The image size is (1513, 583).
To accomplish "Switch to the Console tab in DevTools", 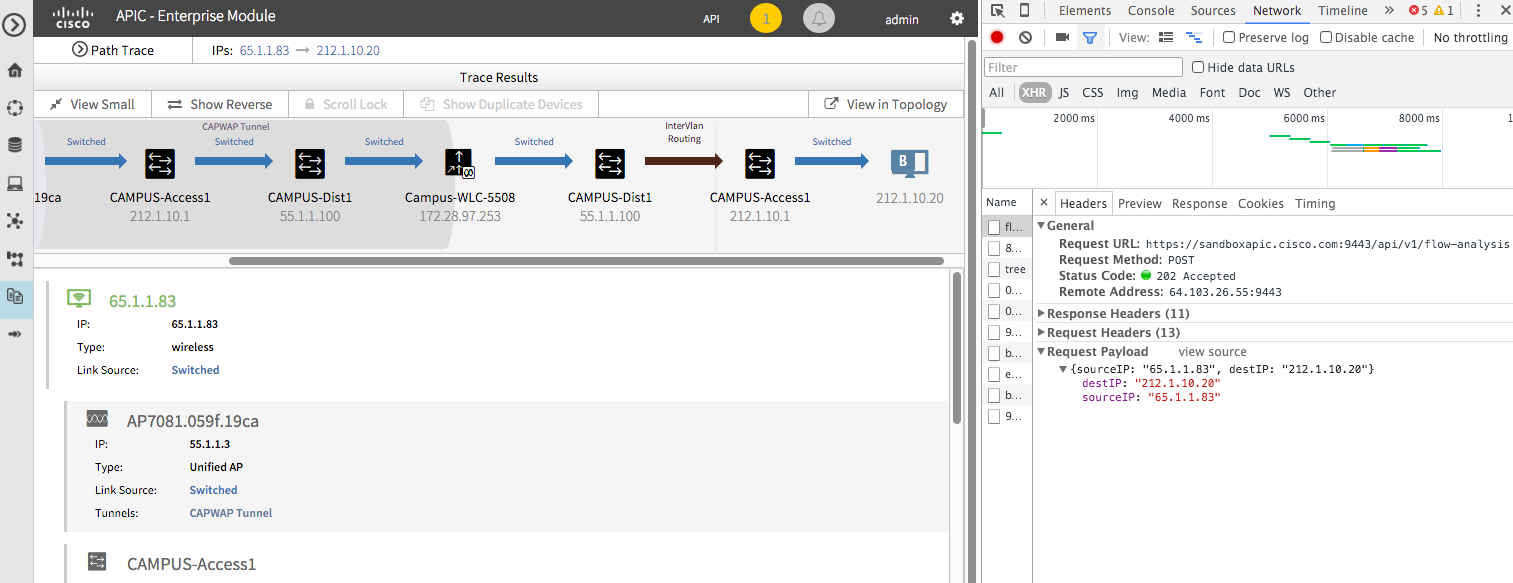I will [x=1151, y=11].
